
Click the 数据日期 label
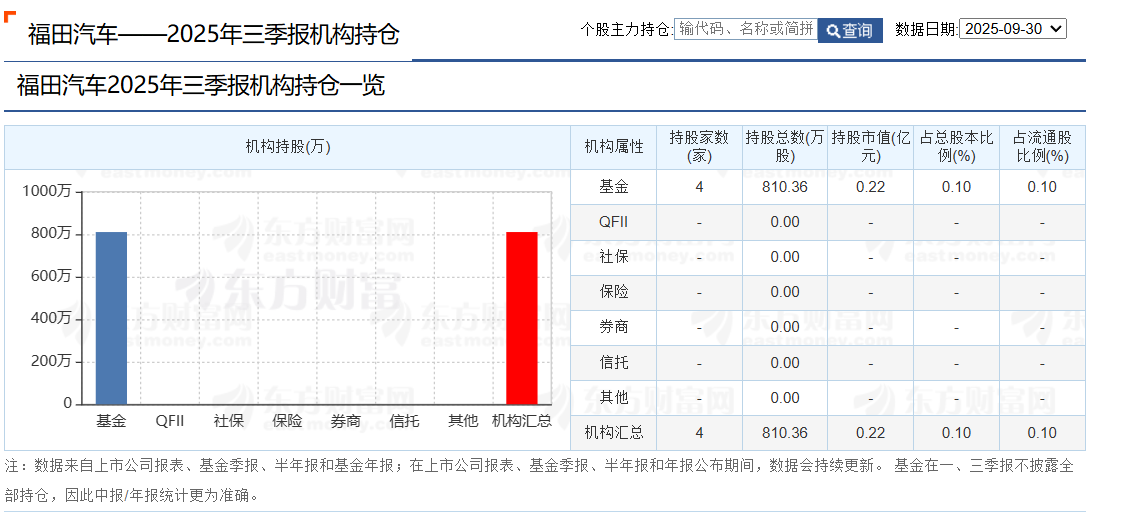(927, 29)
